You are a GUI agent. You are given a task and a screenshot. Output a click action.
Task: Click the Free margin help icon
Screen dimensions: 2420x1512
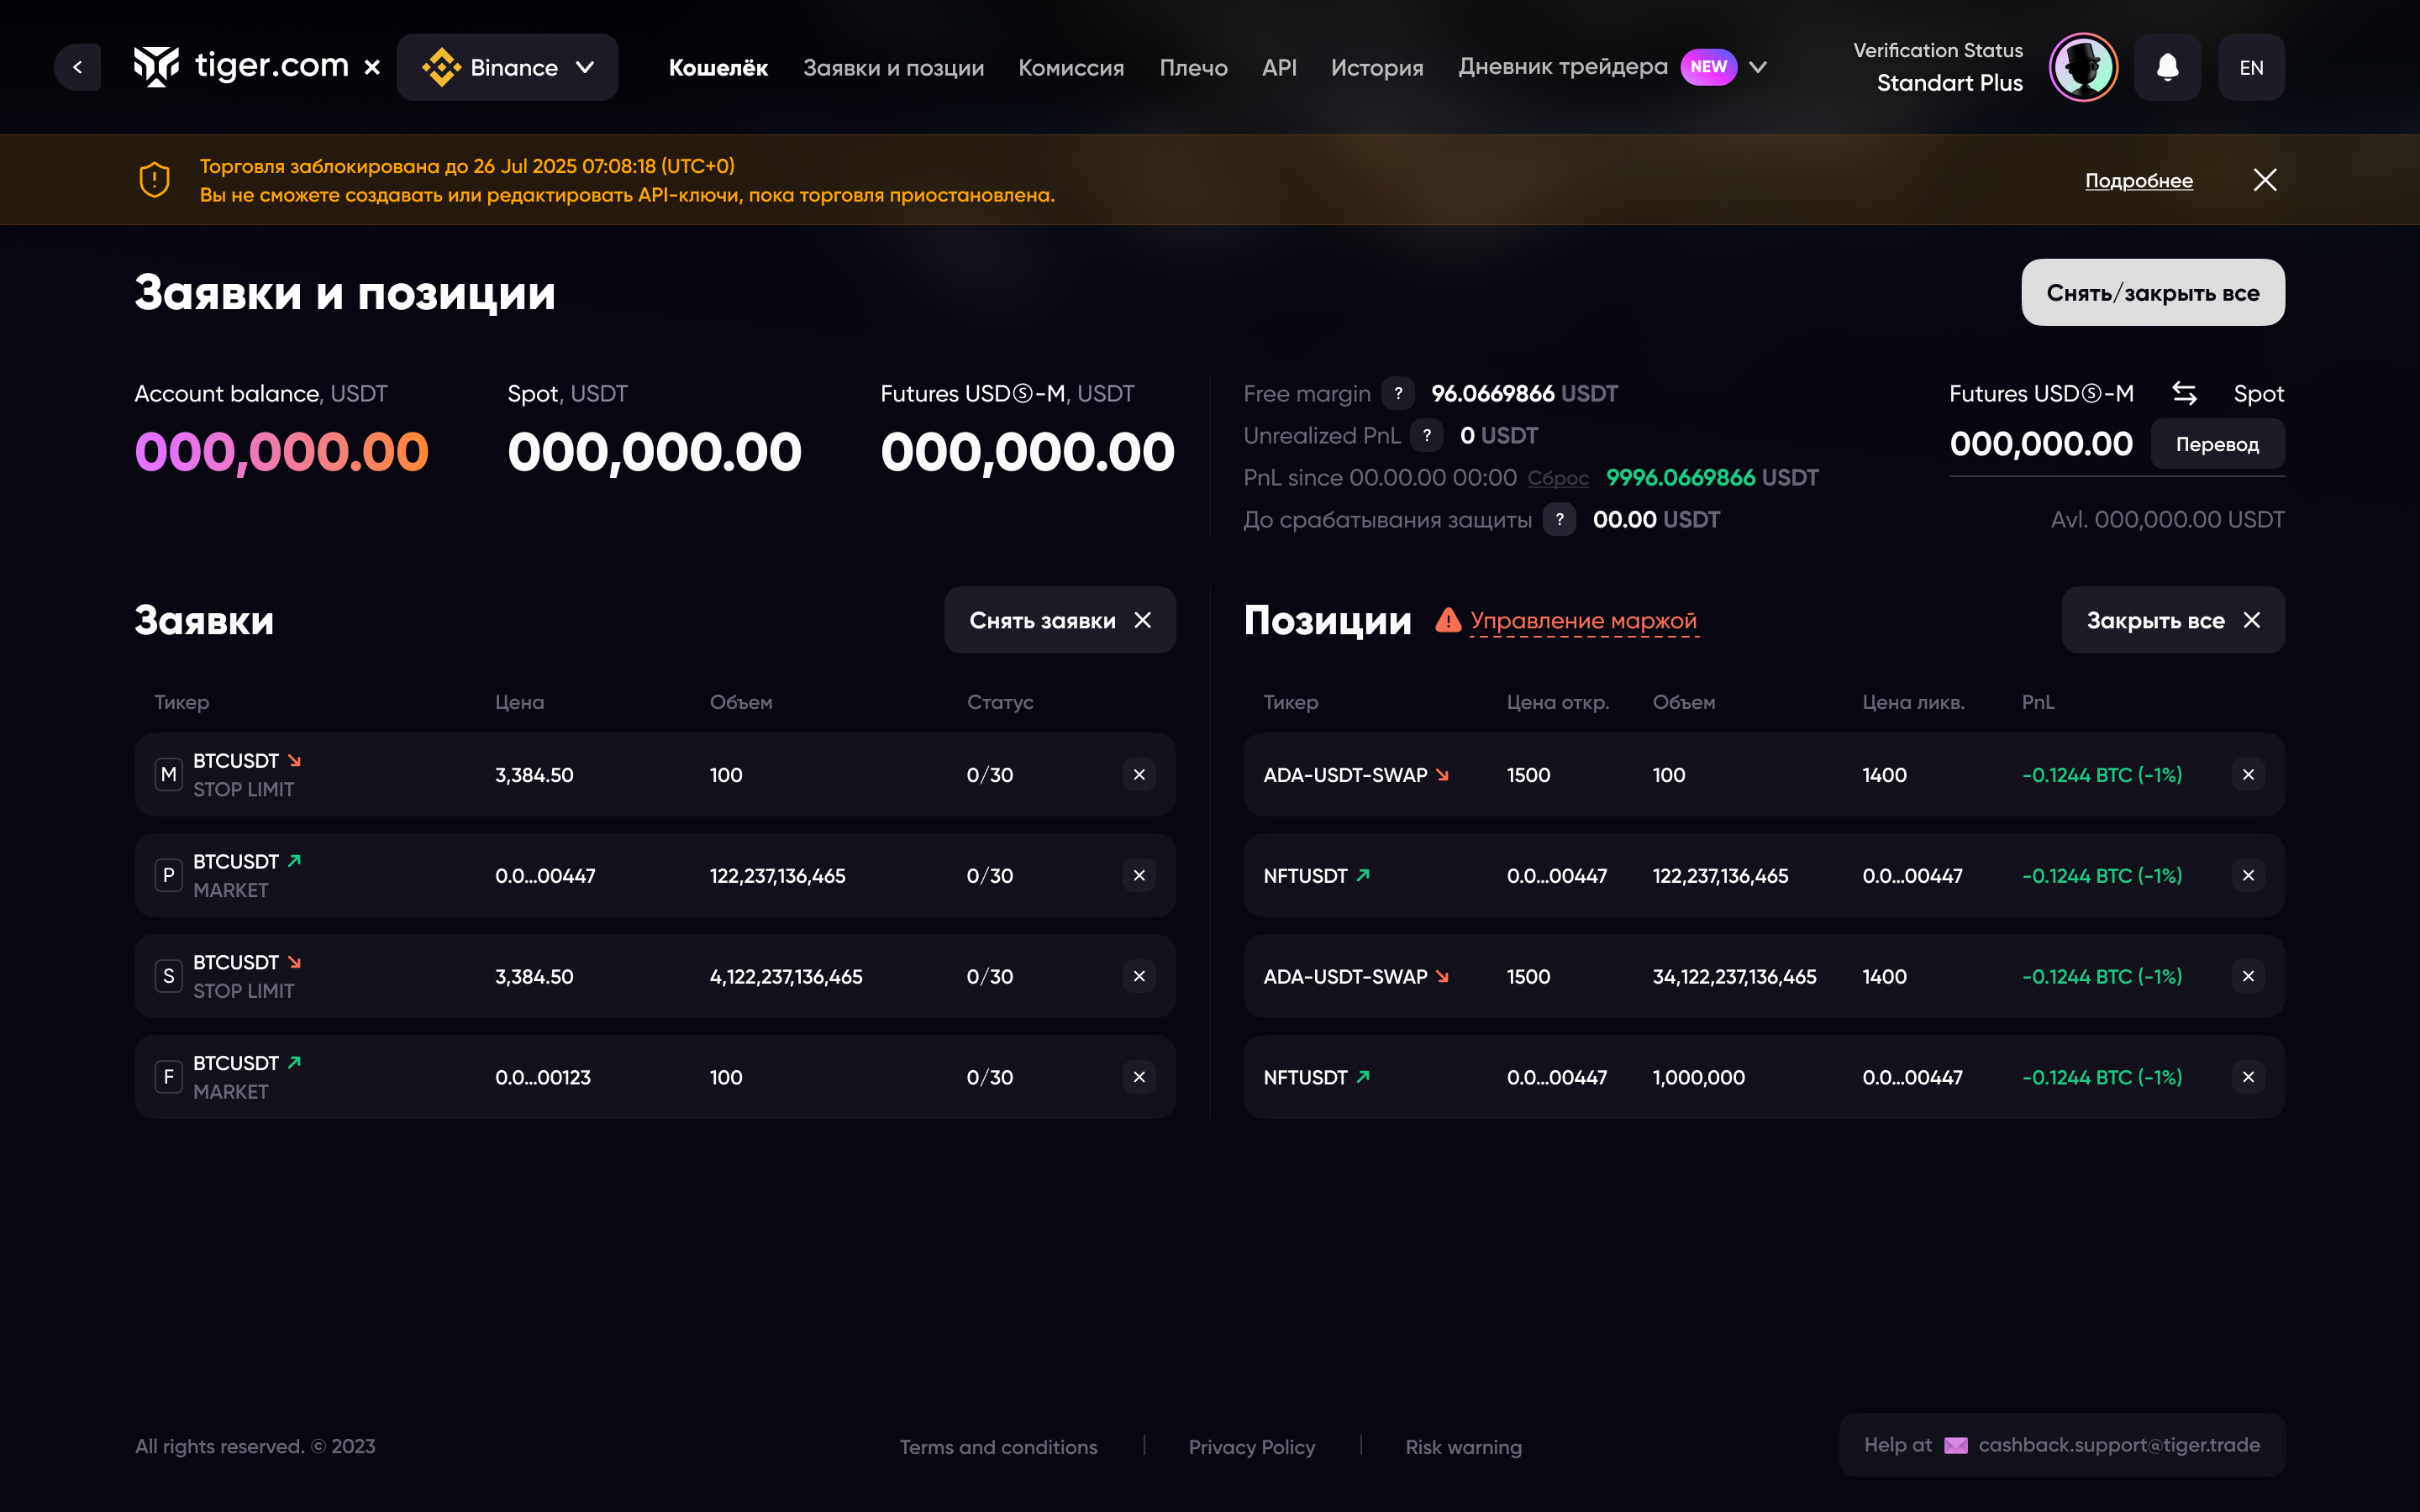point(1398,393)
